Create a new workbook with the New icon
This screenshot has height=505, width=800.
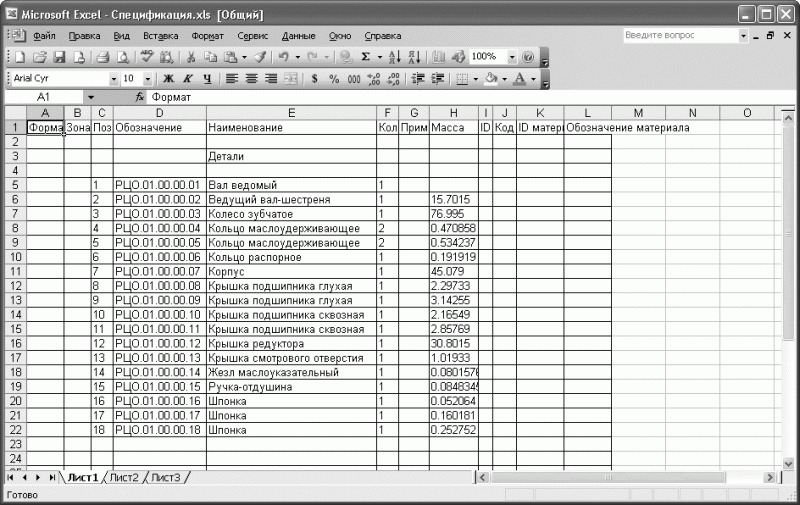(x=20, y=57)
